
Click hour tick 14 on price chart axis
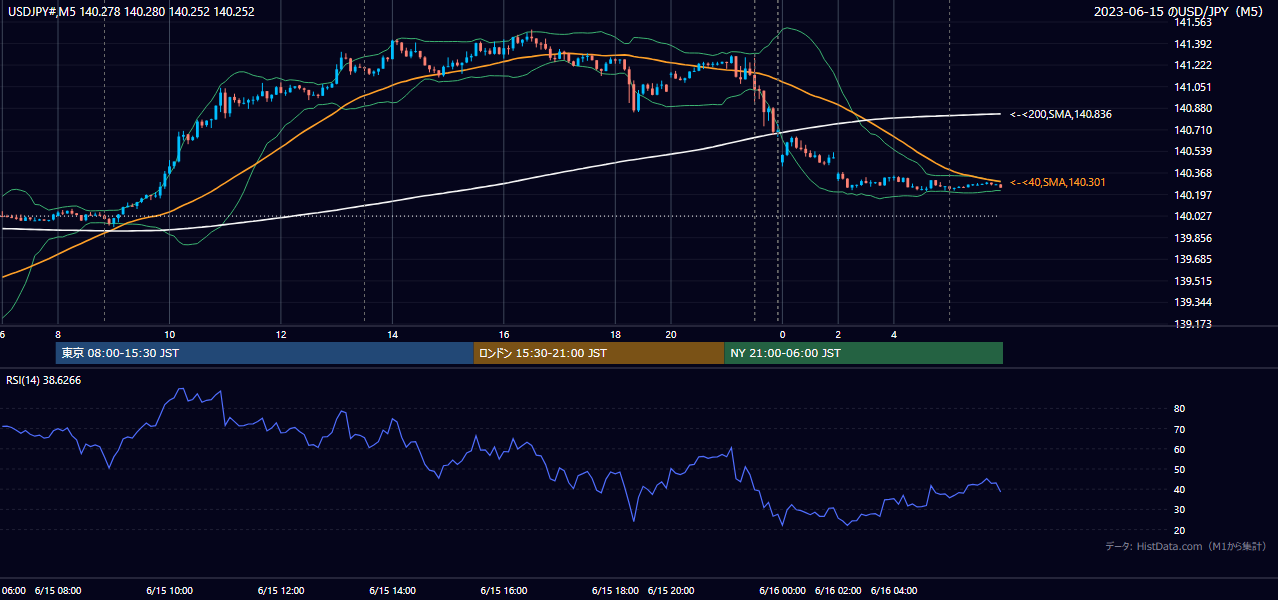tap(393, 334)
